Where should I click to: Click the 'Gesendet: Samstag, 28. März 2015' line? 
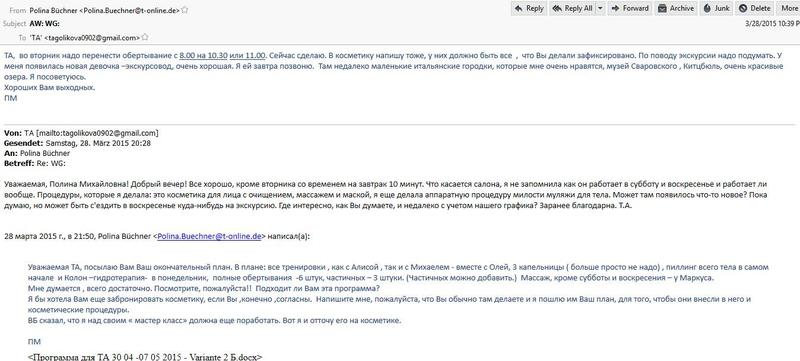[77, 143]
